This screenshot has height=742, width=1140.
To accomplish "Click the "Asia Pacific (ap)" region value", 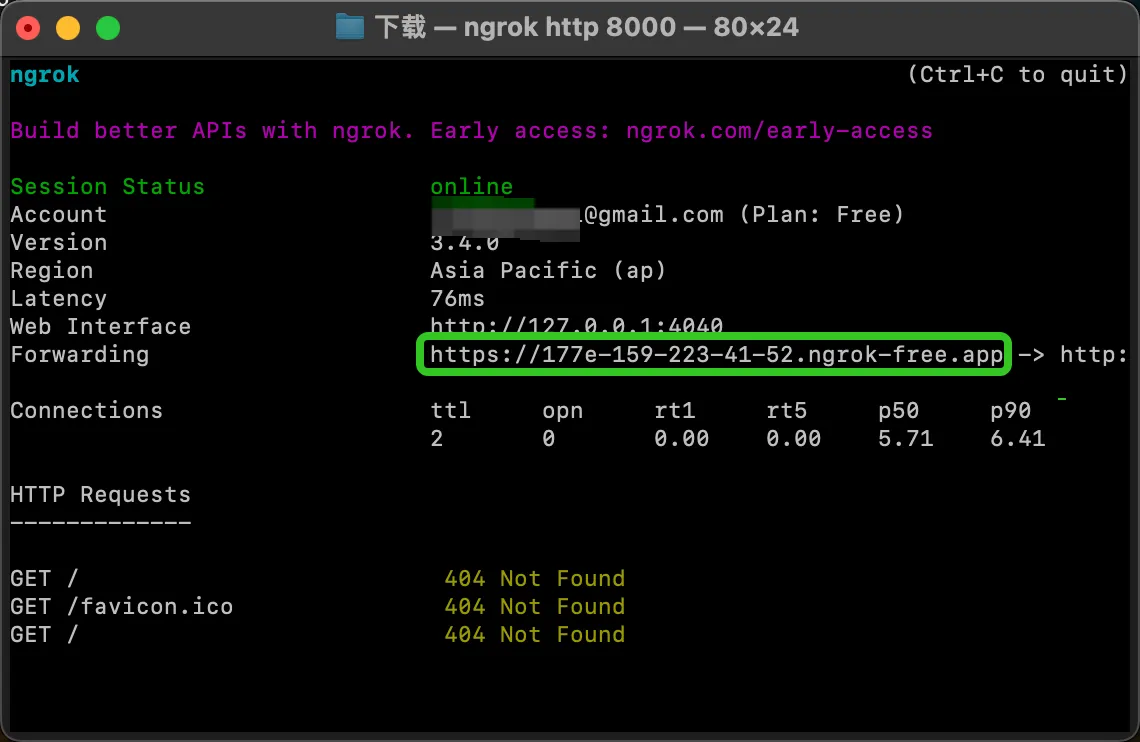I will (x=548, y=271).
